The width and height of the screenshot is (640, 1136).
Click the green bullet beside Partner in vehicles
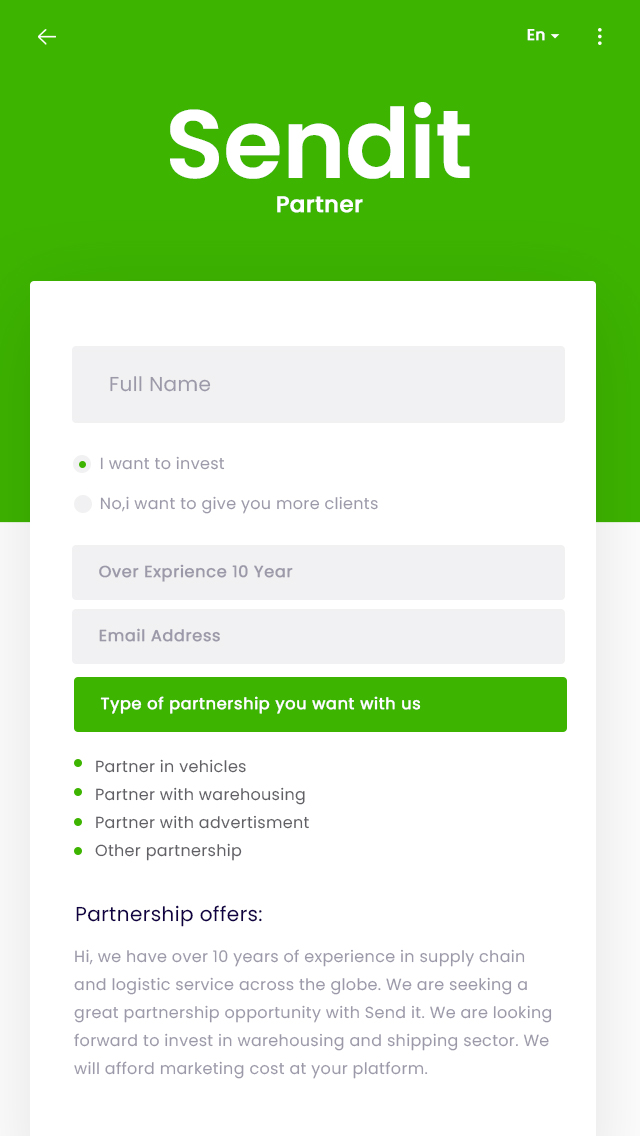tap(78, 764)
